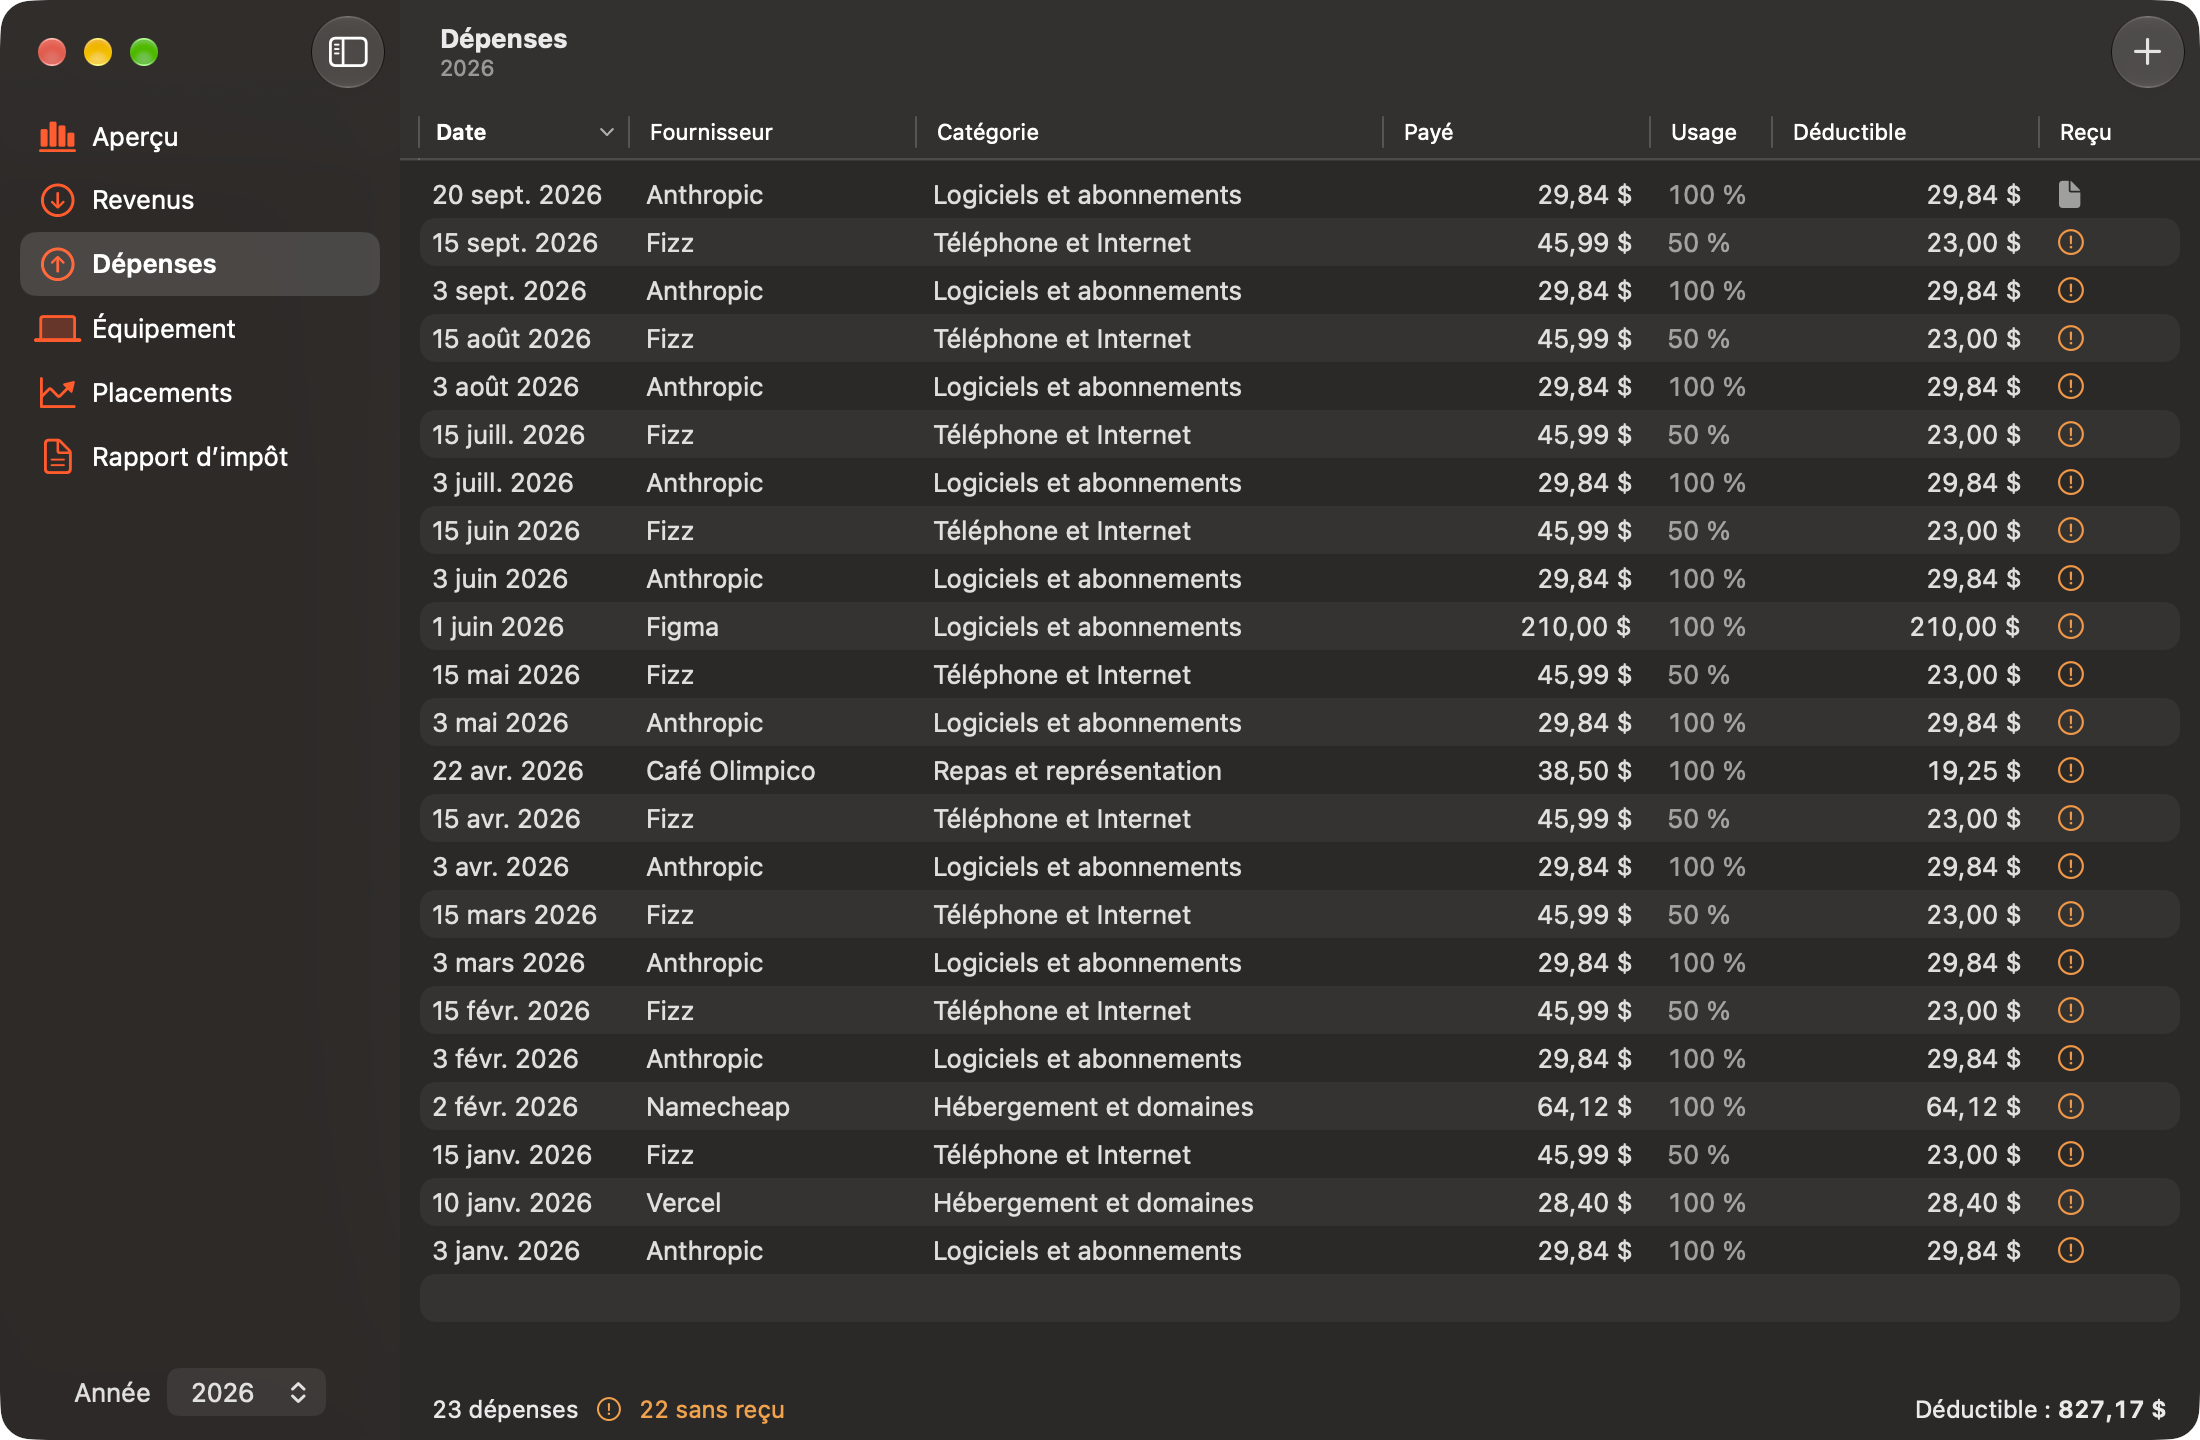Click Déductible total 827,17 $
This screenshot has width=2200, height=1440.
pyautogui.click(x=2040, y=1409)
